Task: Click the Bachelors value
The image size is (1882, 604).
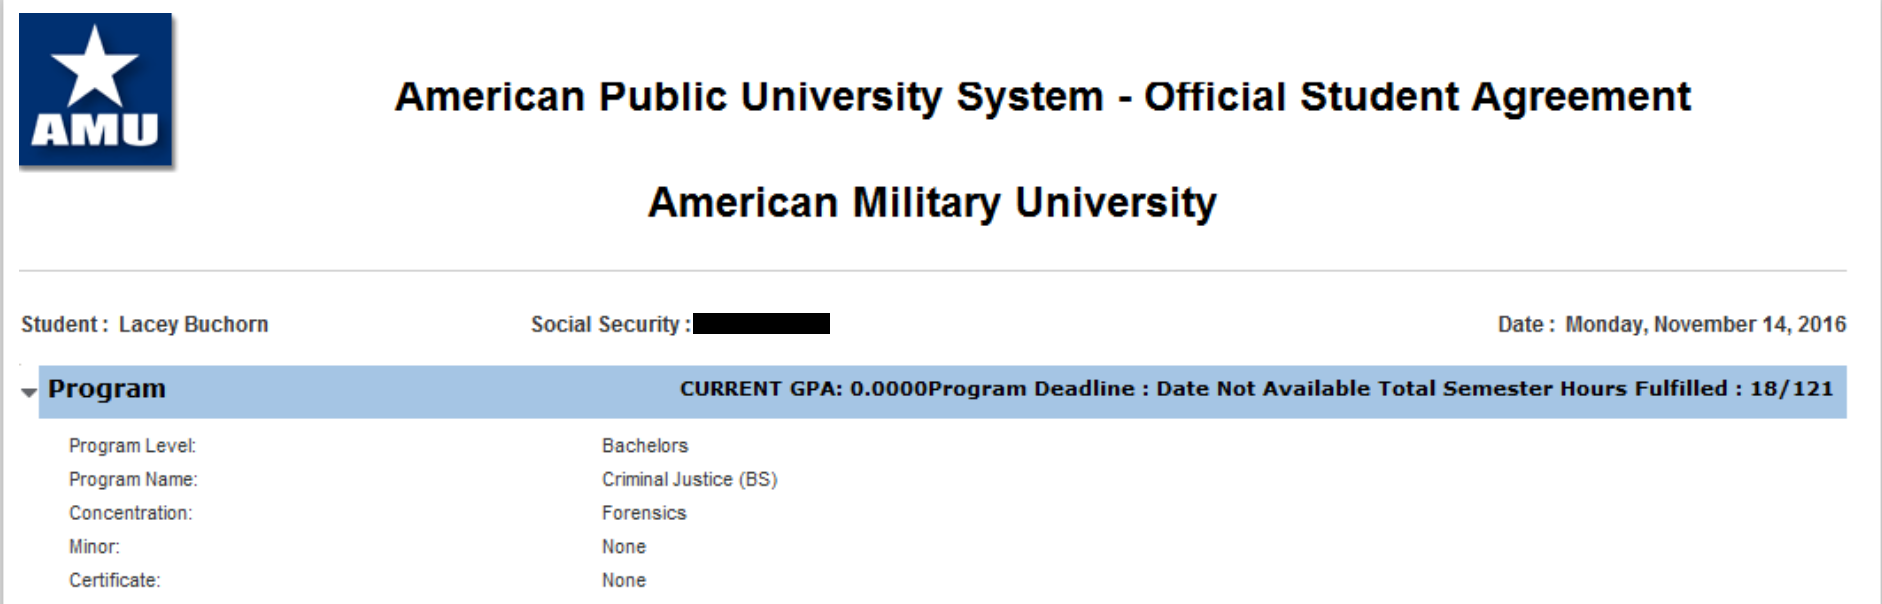Action: pos(645,446)
